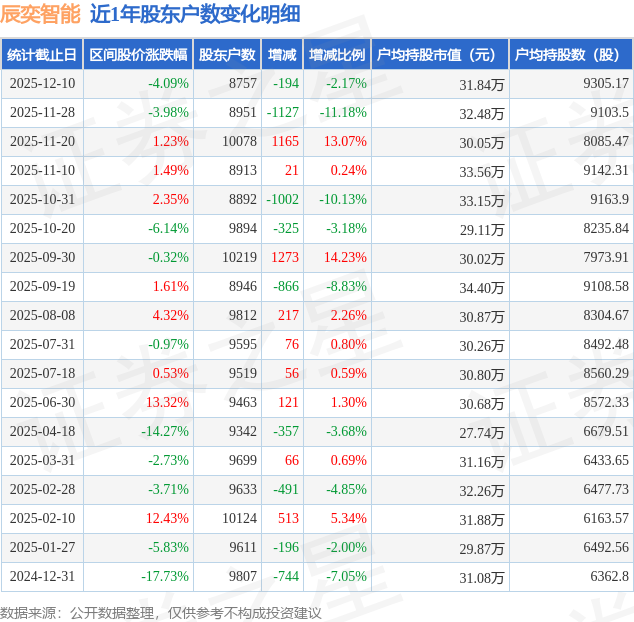Screen dimensions: 634x622
Task: Click the 数据来源 footer note
Action: pyautogui.click(x=161, y=613)
